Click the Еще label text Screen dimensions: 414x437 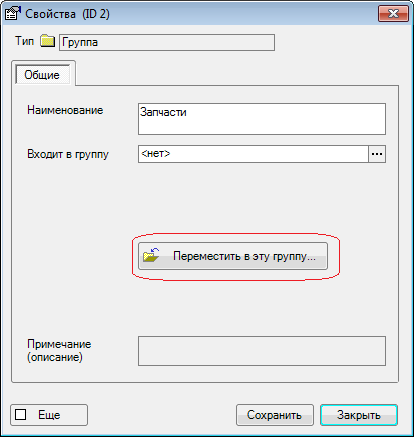click(x=49, y=415)
